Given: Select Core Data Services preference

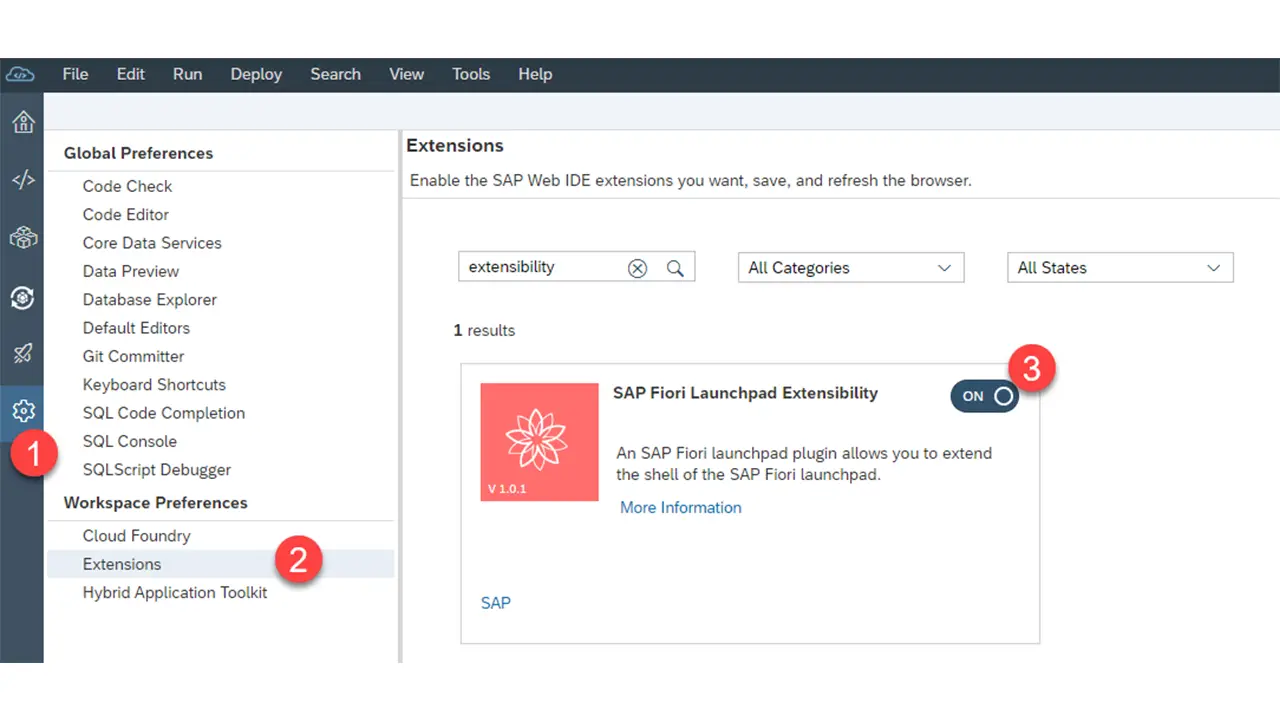Looking at the screenshot, I should coord(152,243).
